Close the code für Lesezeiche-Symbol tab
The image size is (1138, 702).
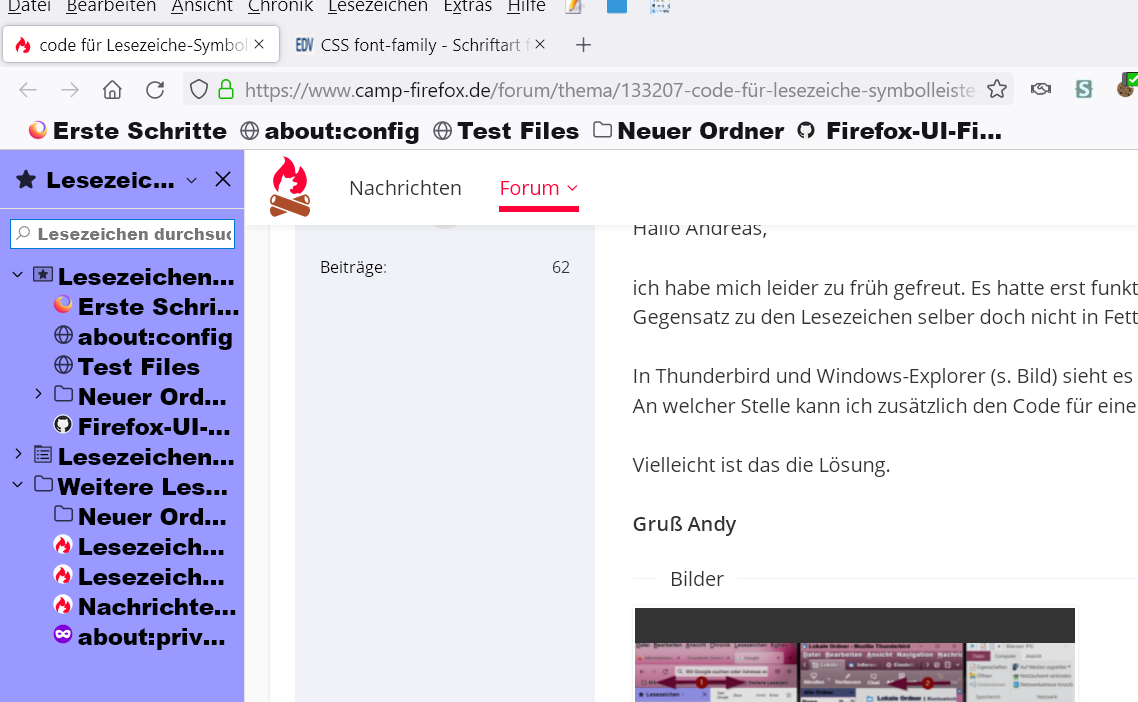[x=259, y=44]
